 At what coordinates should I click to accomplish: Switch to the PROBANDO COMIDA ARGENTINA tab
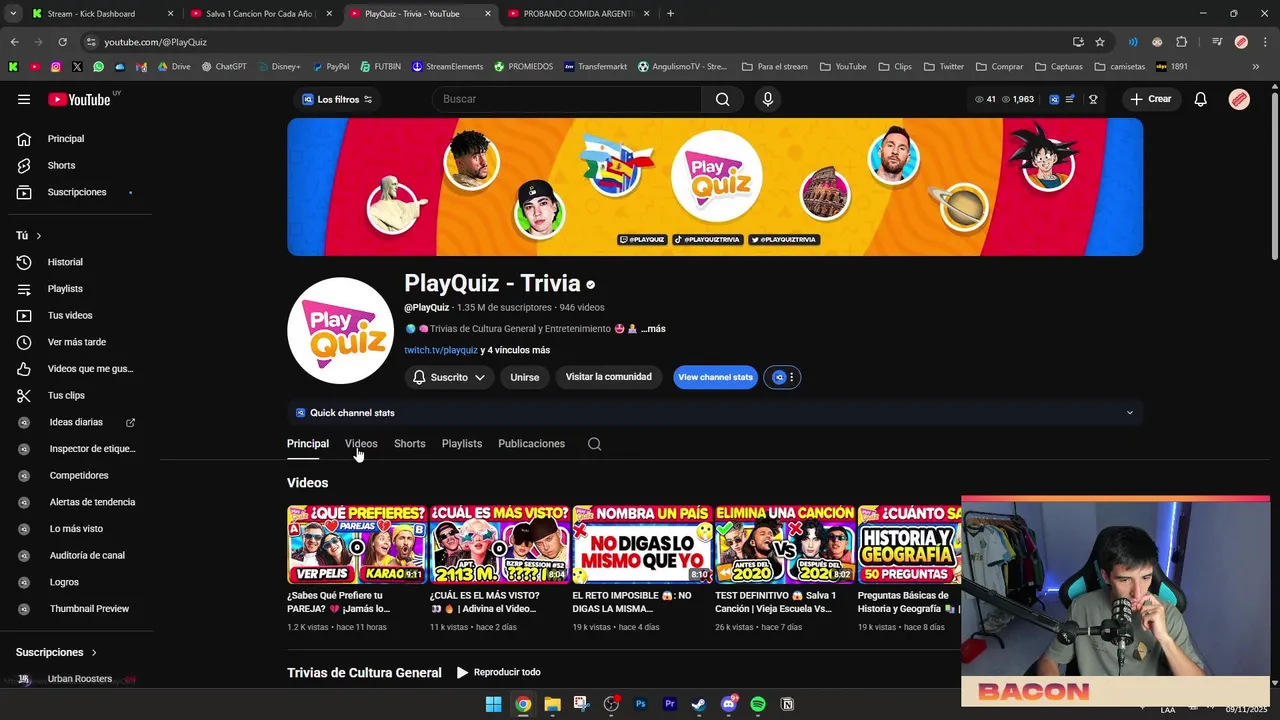(x=578, y=14)
